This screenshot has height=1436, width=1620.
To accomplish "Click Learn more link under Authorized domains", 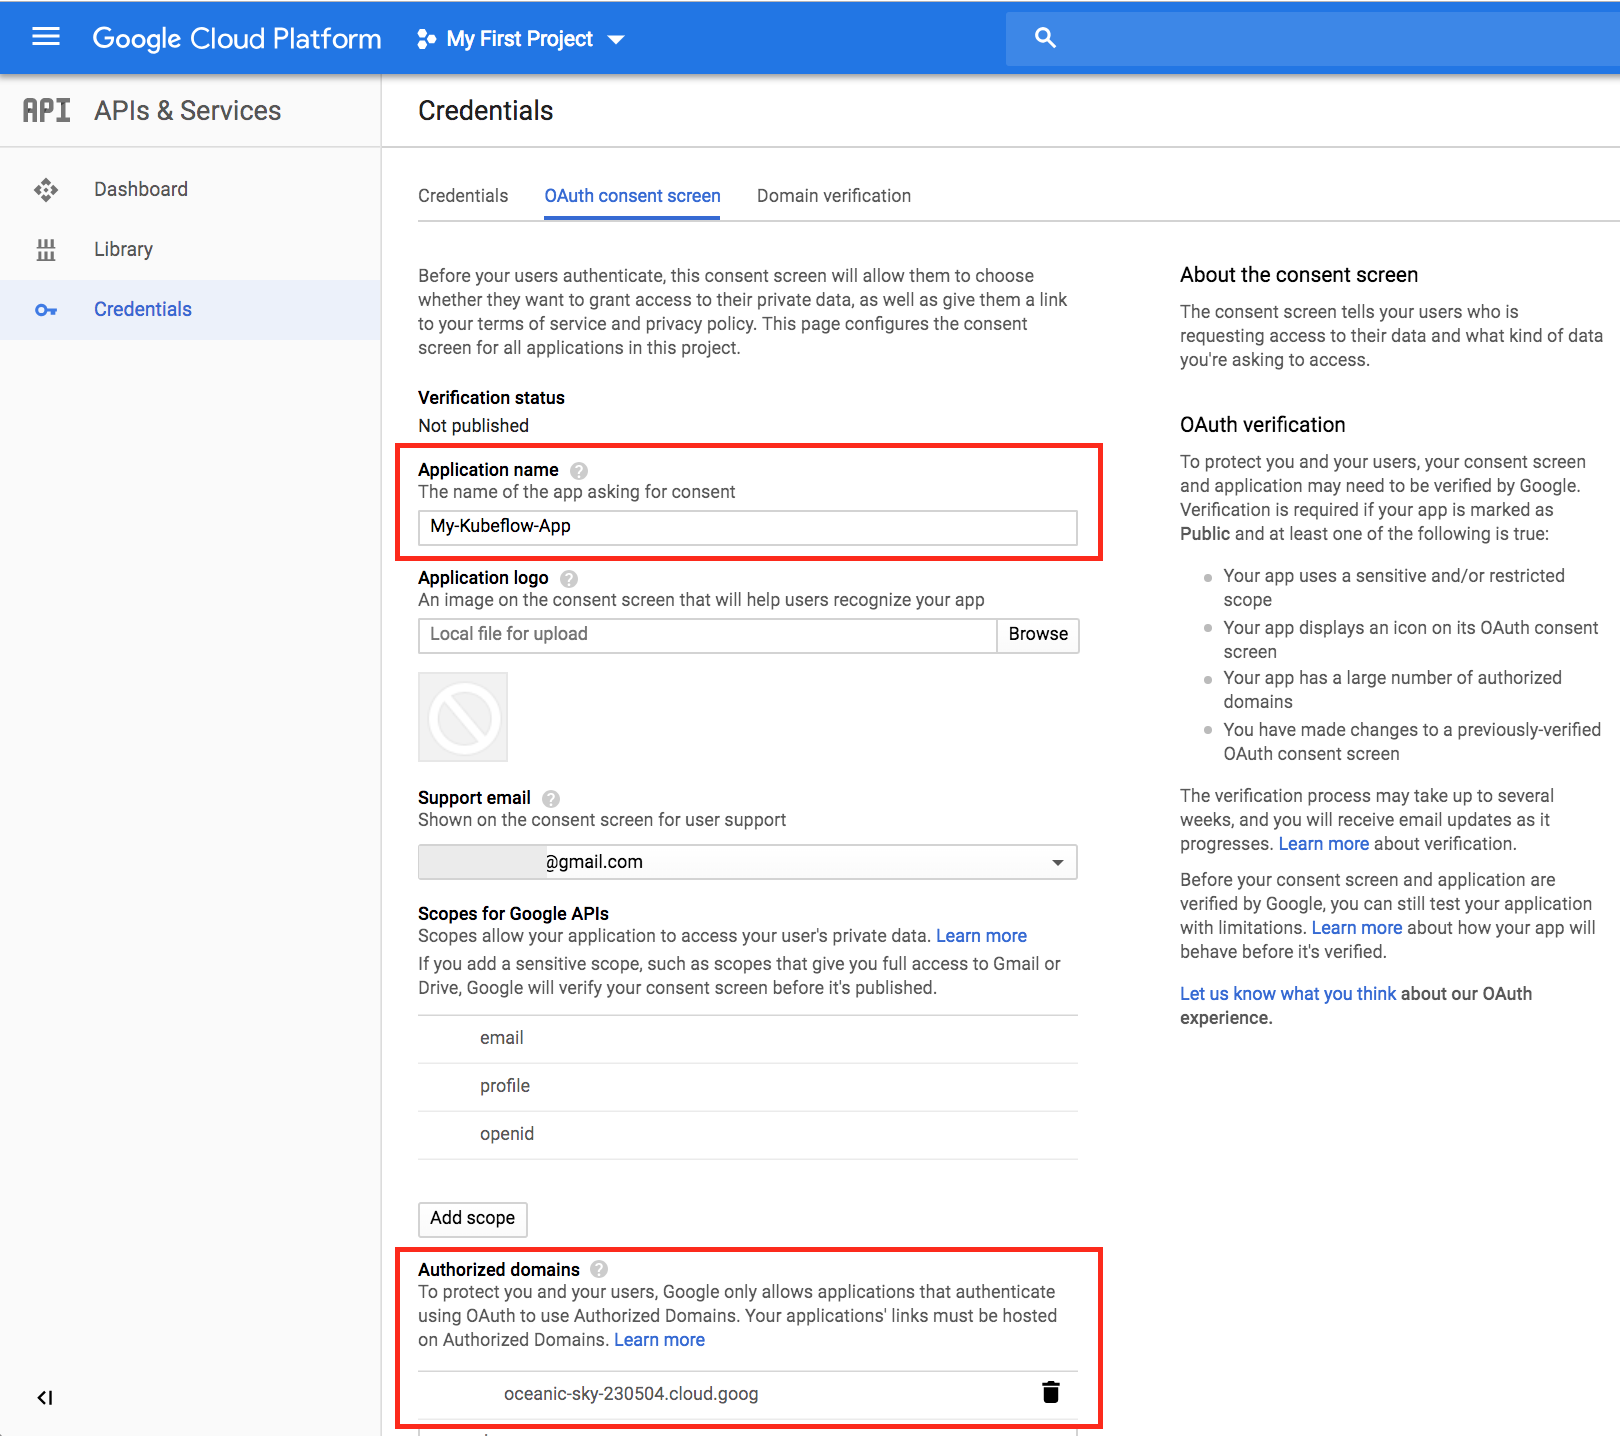I will click(x=659, y=1340).
